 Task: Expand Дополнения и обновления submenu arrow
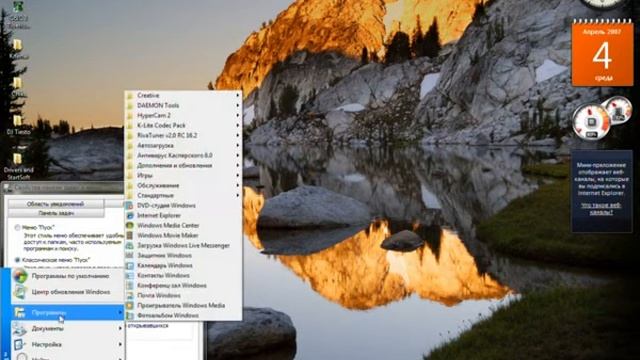click(x=238, y=165)
